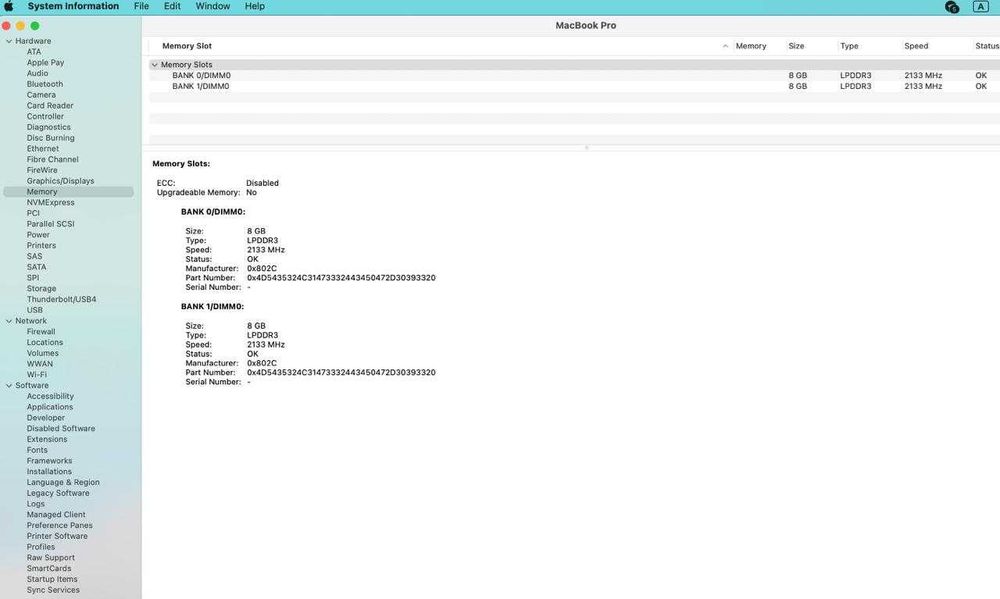Select Thunderbolt/USB4 in the sidebar
The height and width of the screenshot is (599, 1000).
coord(61,299)
